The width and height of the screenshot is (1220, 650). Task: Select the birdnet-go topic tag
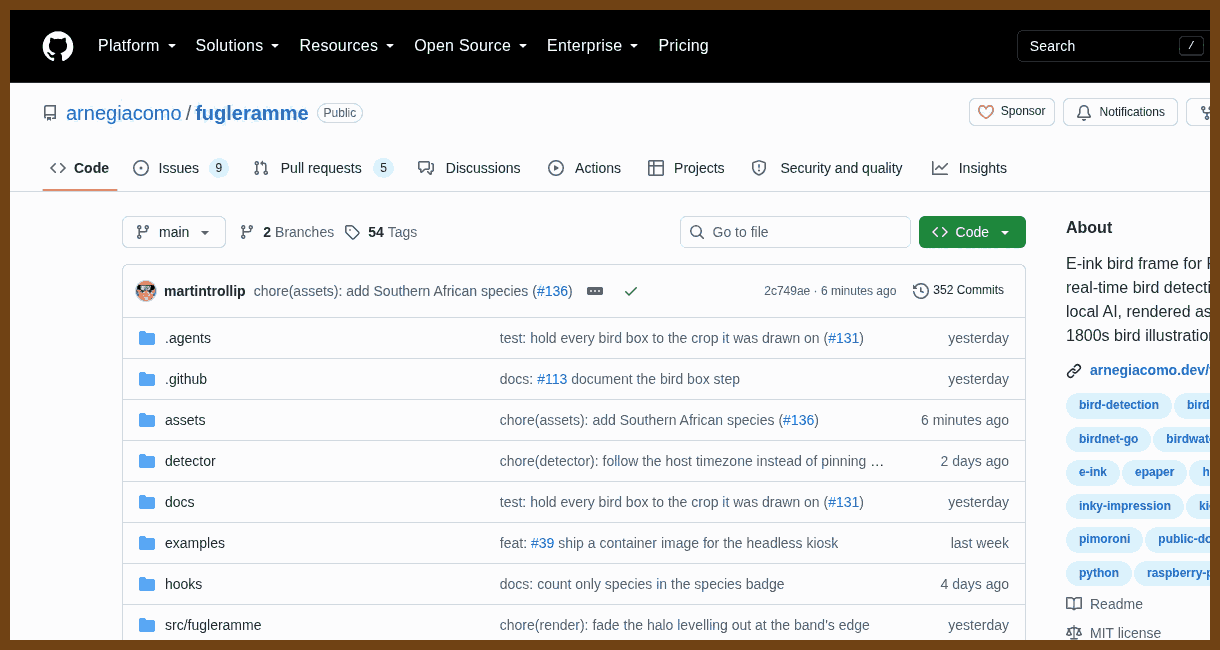1108,440
